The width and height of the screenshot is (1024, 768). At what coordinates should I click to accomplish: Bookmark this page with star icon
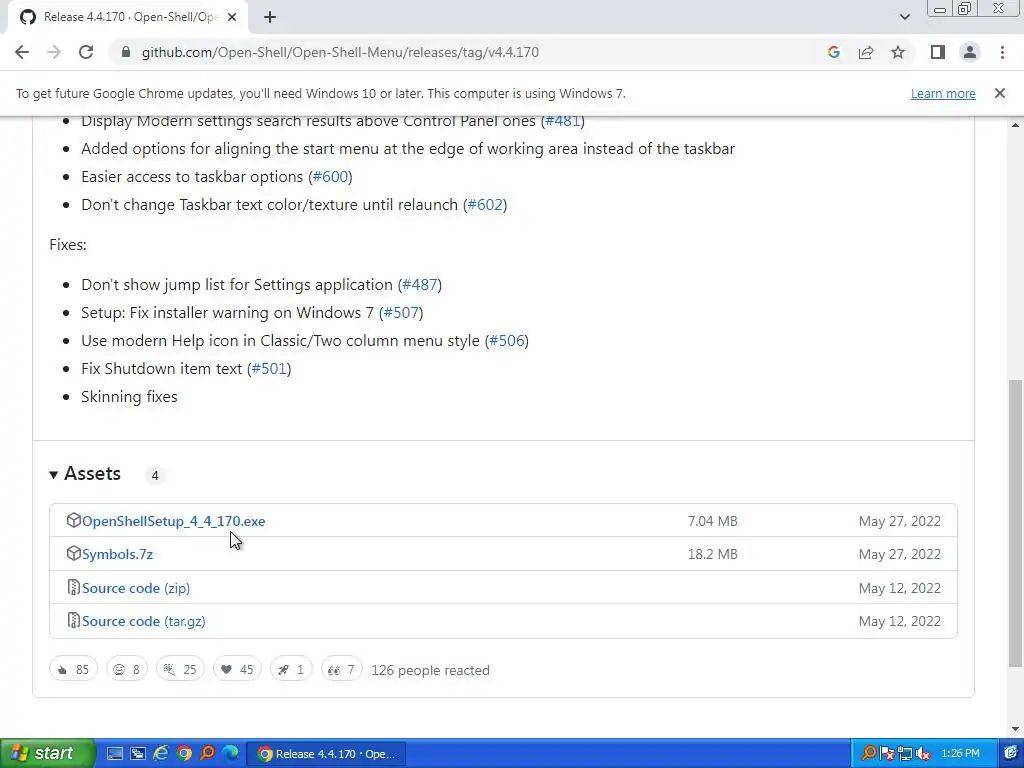click(898, 52)
